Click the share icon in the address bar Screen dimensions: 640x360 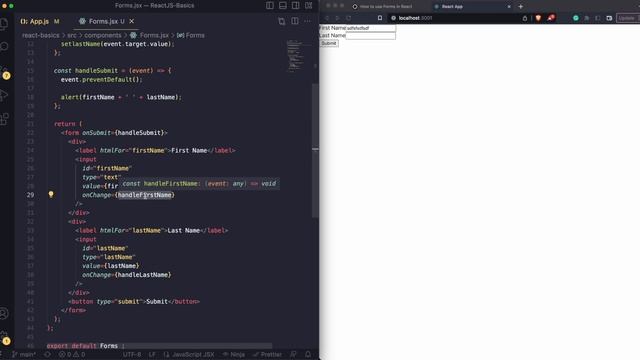(525, 18)
